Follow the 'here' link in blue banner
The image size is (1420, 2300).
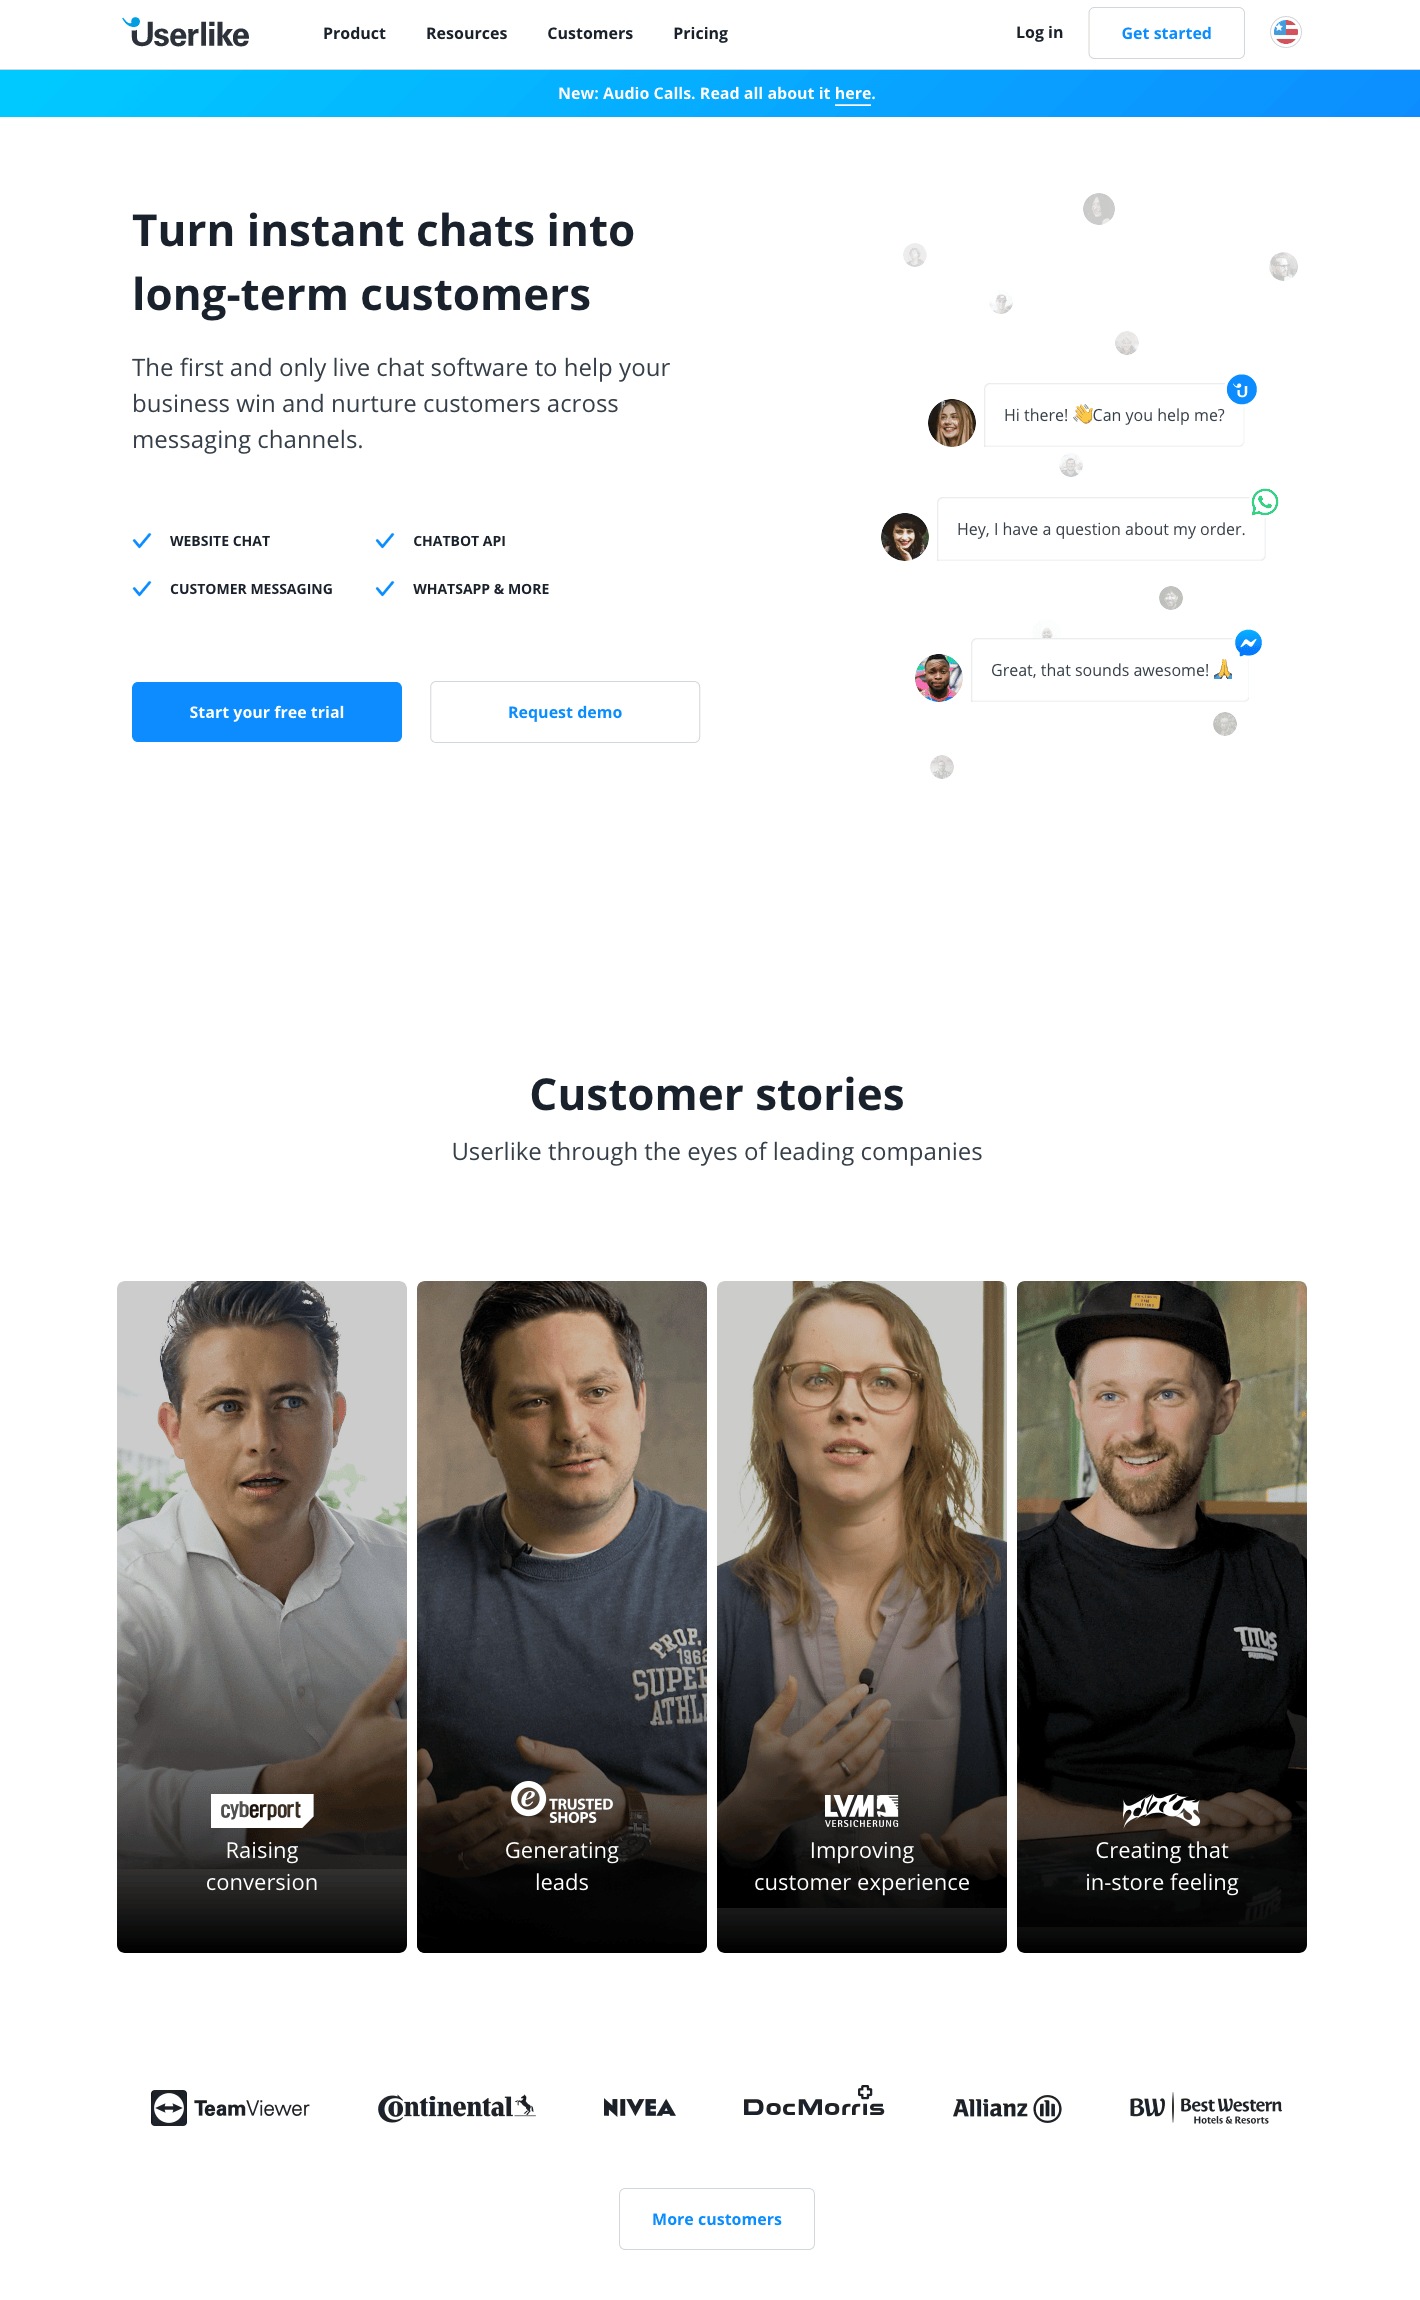click(x=853, y=93)
